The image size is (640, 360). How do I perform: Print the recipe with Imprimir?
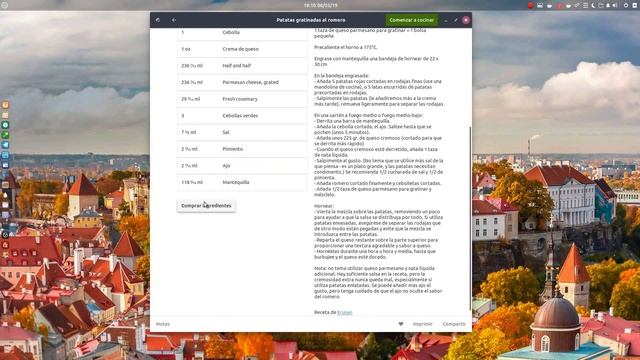422,324
